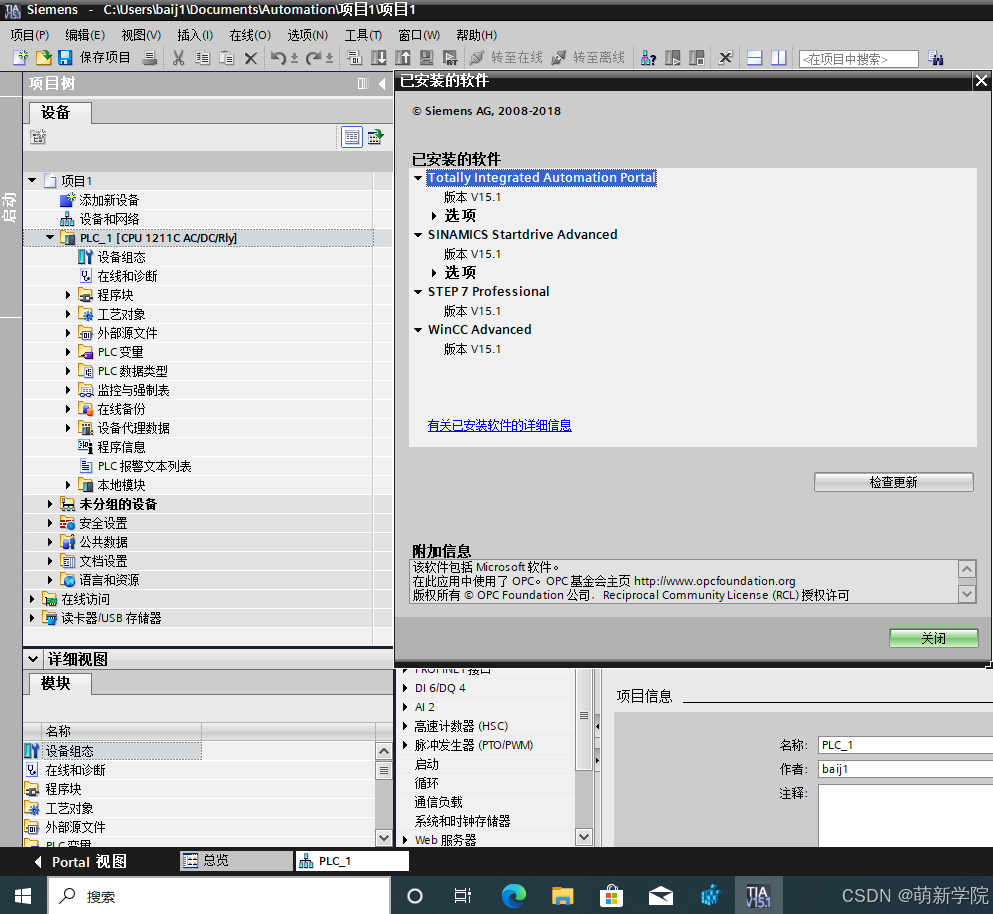993x914 pixels.
Task: Click the green 关闭 button
Action: point(933,638)
